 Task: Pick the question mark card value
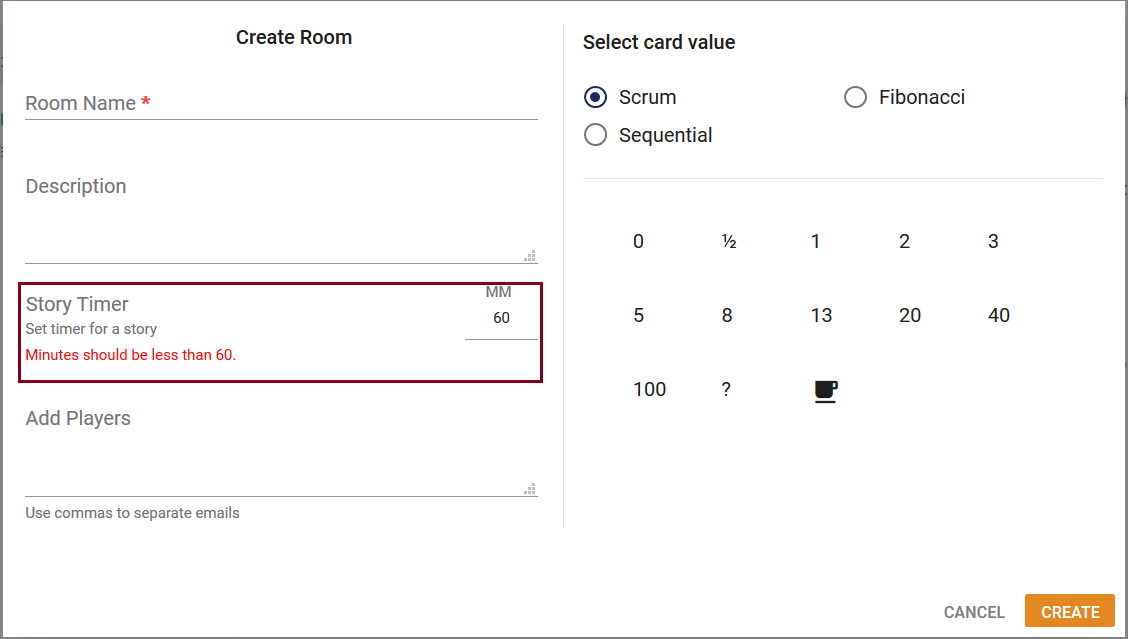[726, 389]
